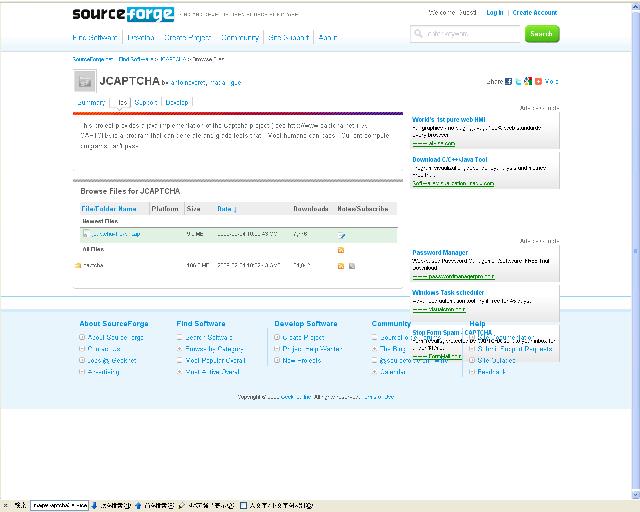This screenshot has width=640, height=512.
Task: Click the SourceForge logo
Action: 123,14
